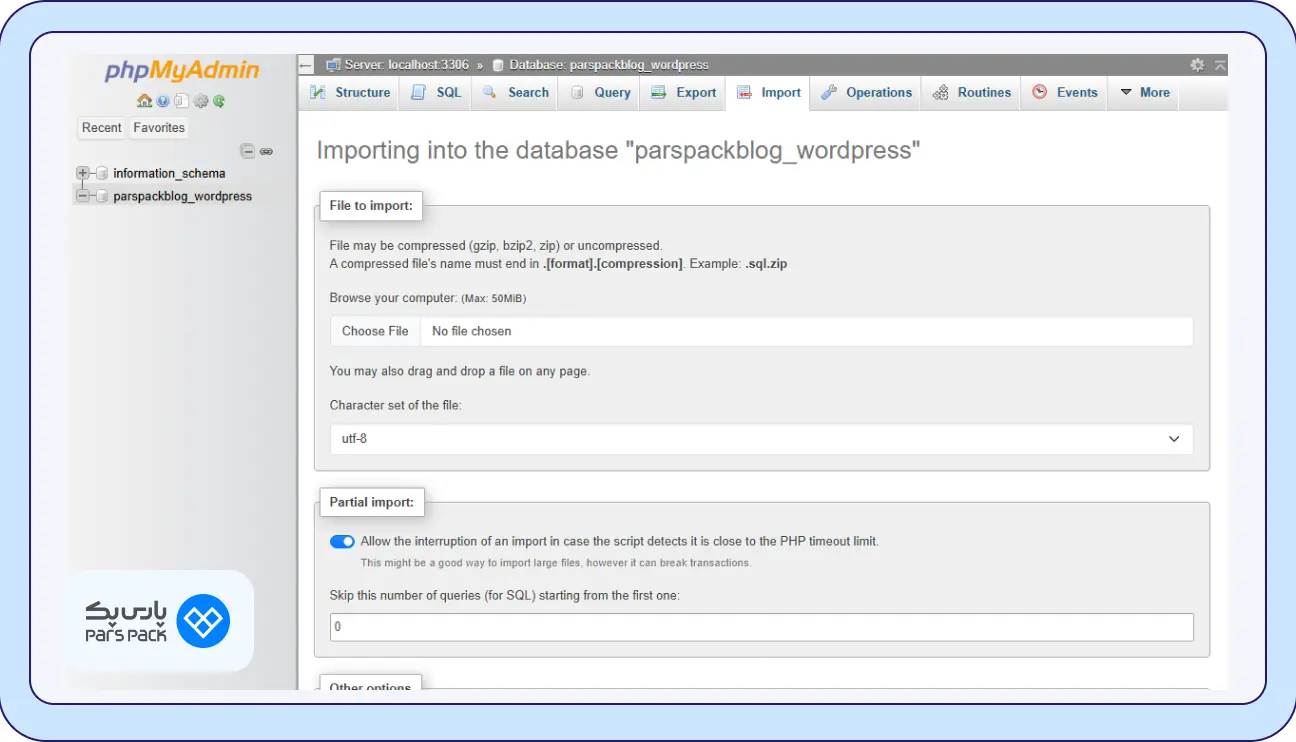This screenshot has width=1296, height=742.
Task: Reload the navigation panel with green icon
Action: [x=219, y=101]
